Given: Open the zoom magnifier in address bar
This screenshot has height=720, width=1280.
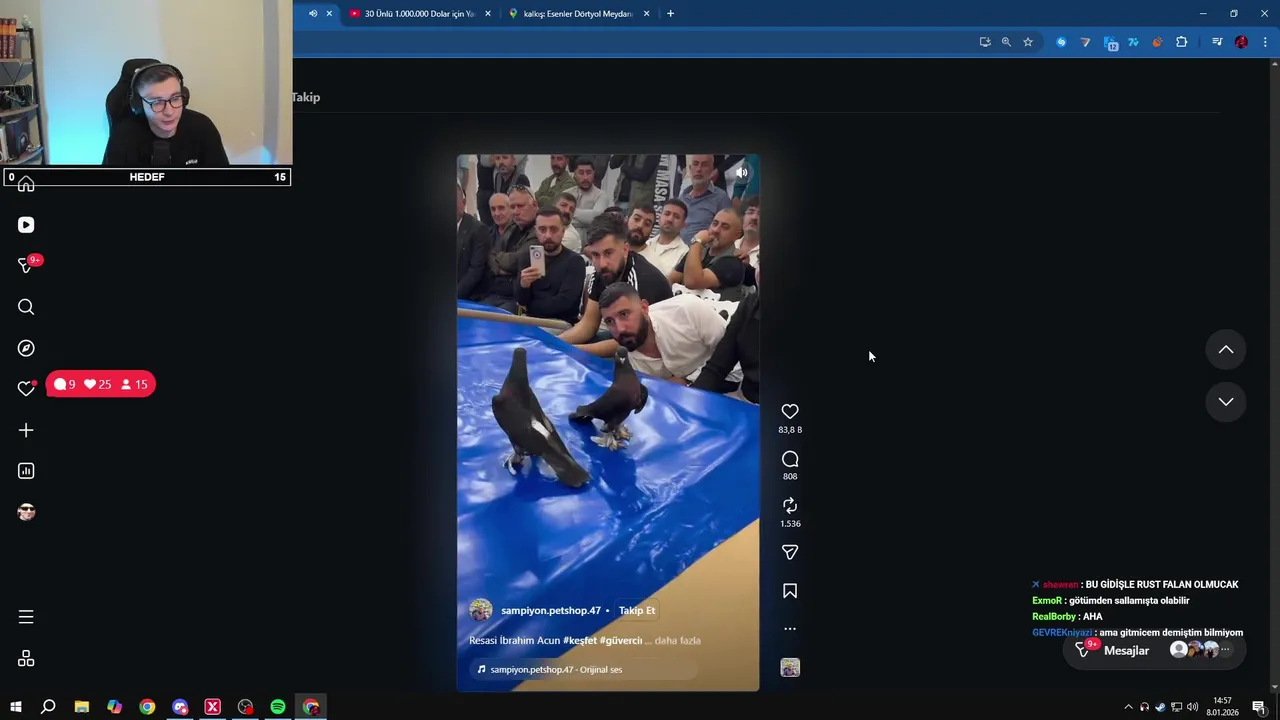Looking at the screenshot, I should (x=1006, y=42).
